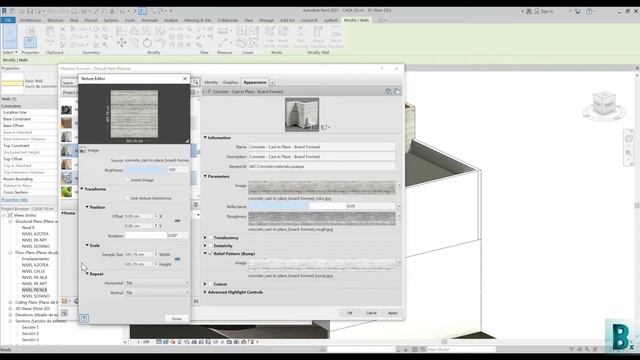The width and height of the screenshot is (640, 360).
Task: Switch to the Graphics tab
Action: click(x=230, y=82)
